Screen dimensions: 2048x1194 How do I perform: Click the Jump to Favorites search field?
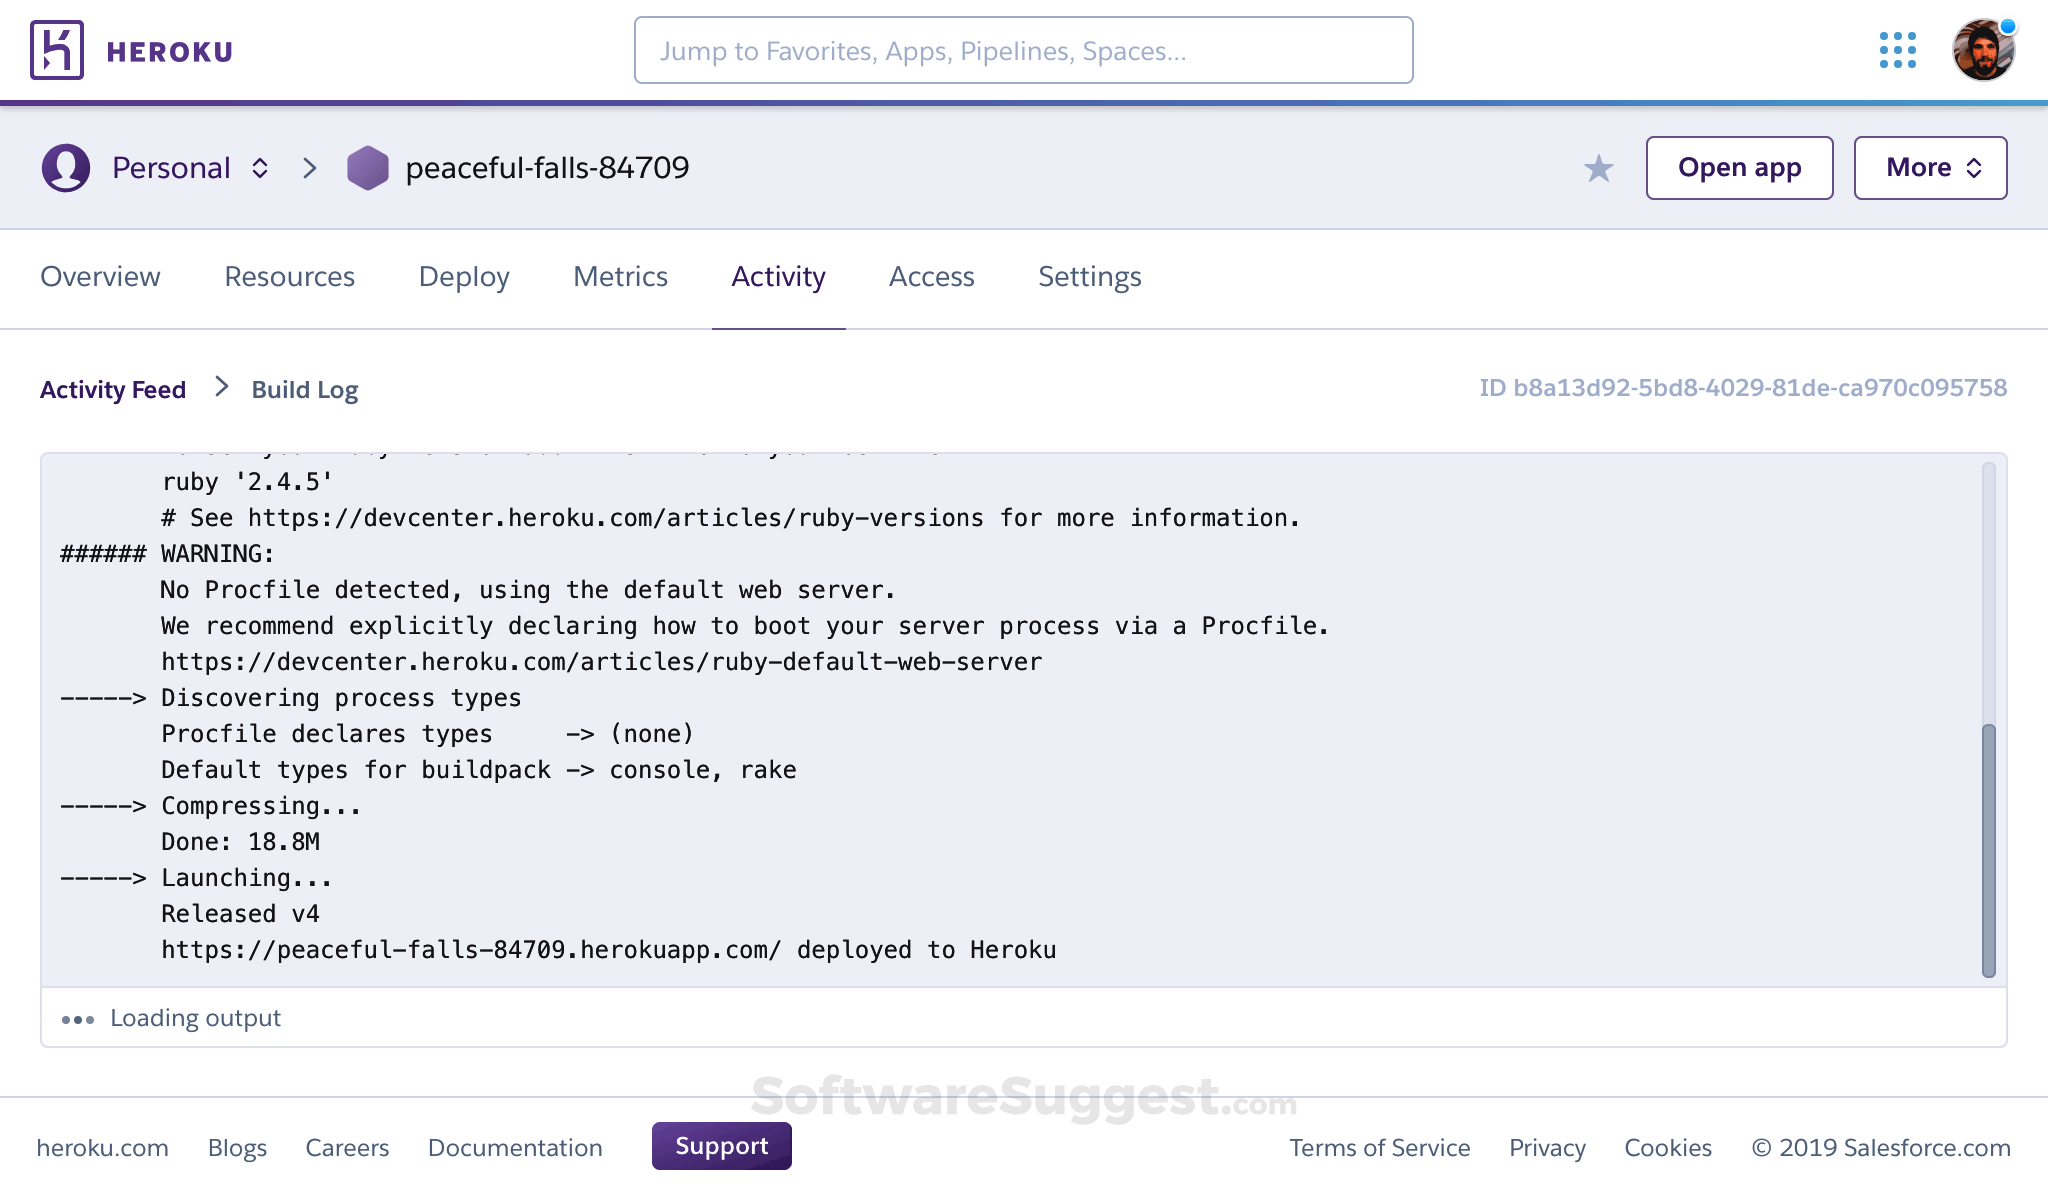point(1023,50)
